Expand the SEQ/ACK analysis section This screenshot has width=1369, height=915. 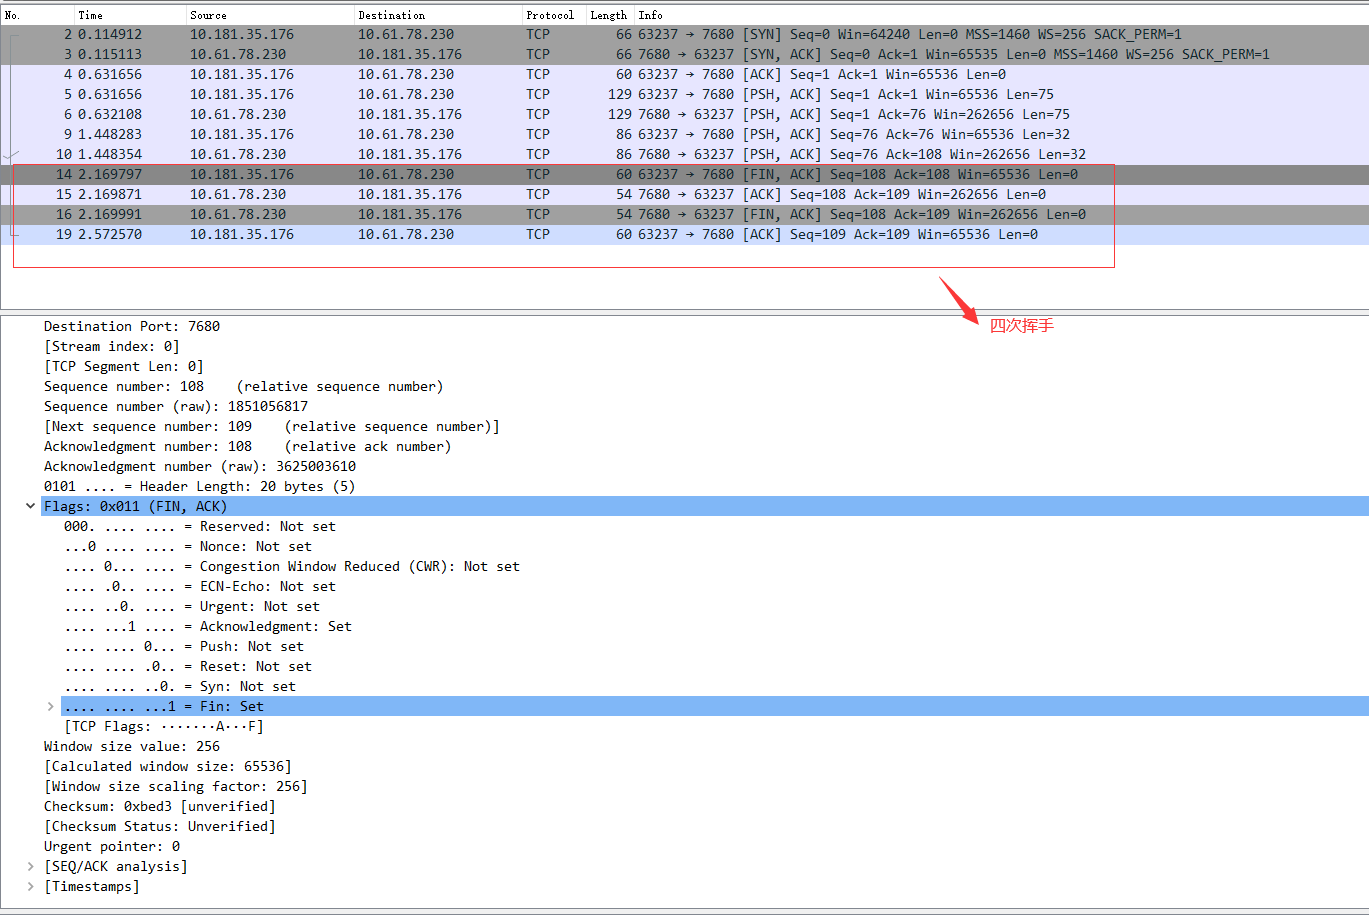[30, 866]
